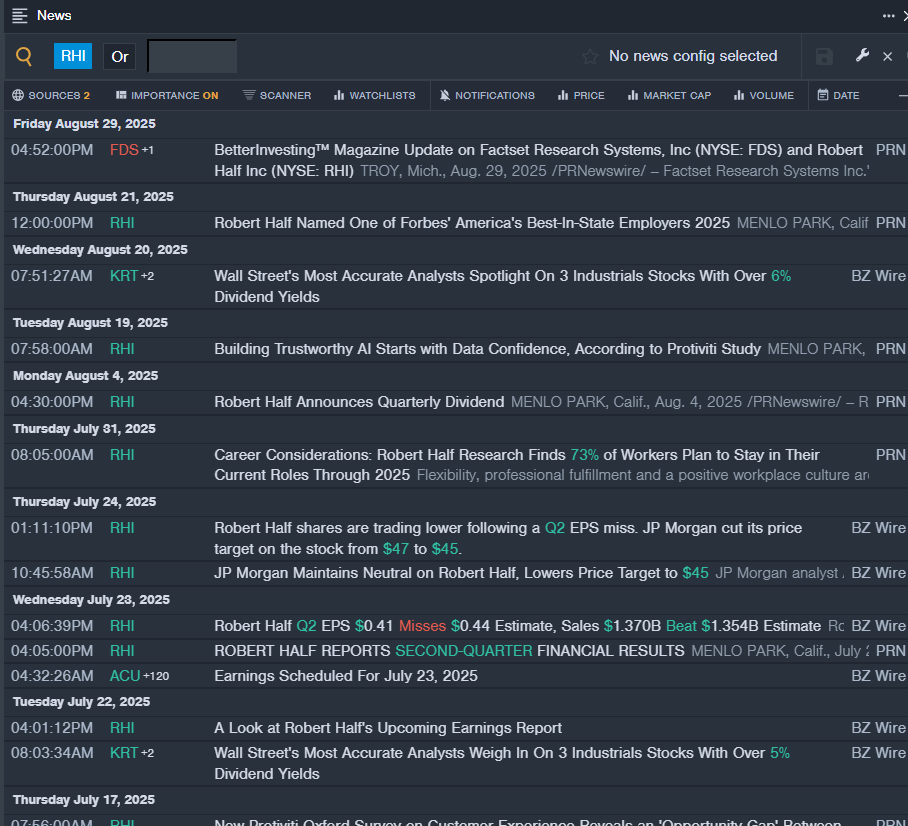The width and height of the screenshot is (908, 826).
Task: Click the News panel menu icon
Action: (x=20, y=16)
